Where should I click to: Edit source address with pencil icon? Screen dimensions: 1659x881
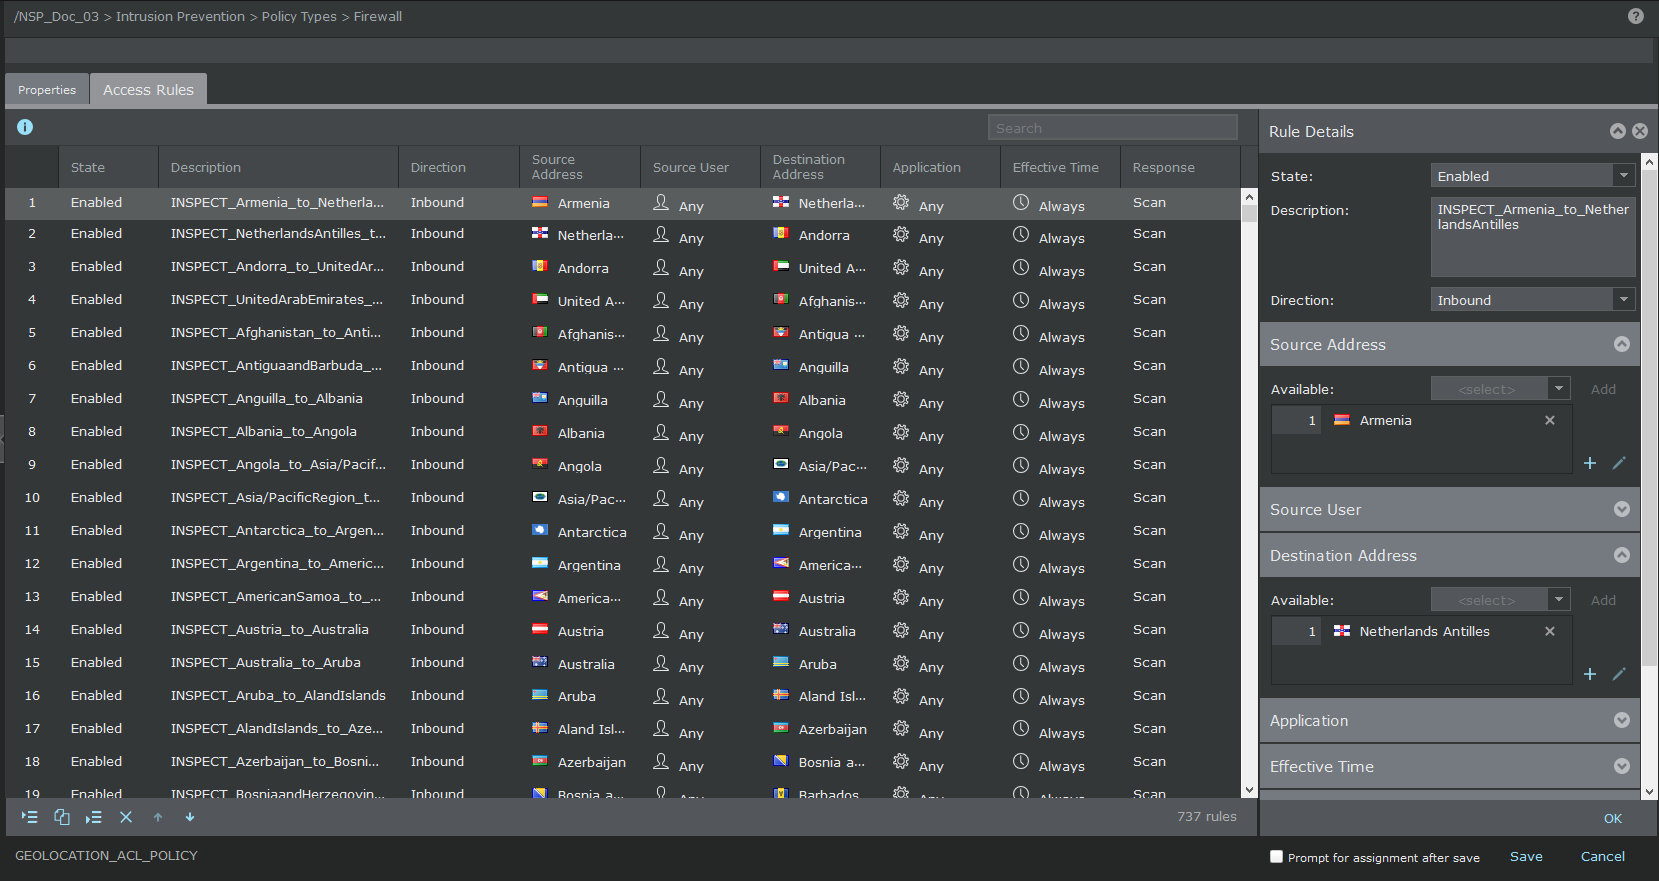(1619, 463)
